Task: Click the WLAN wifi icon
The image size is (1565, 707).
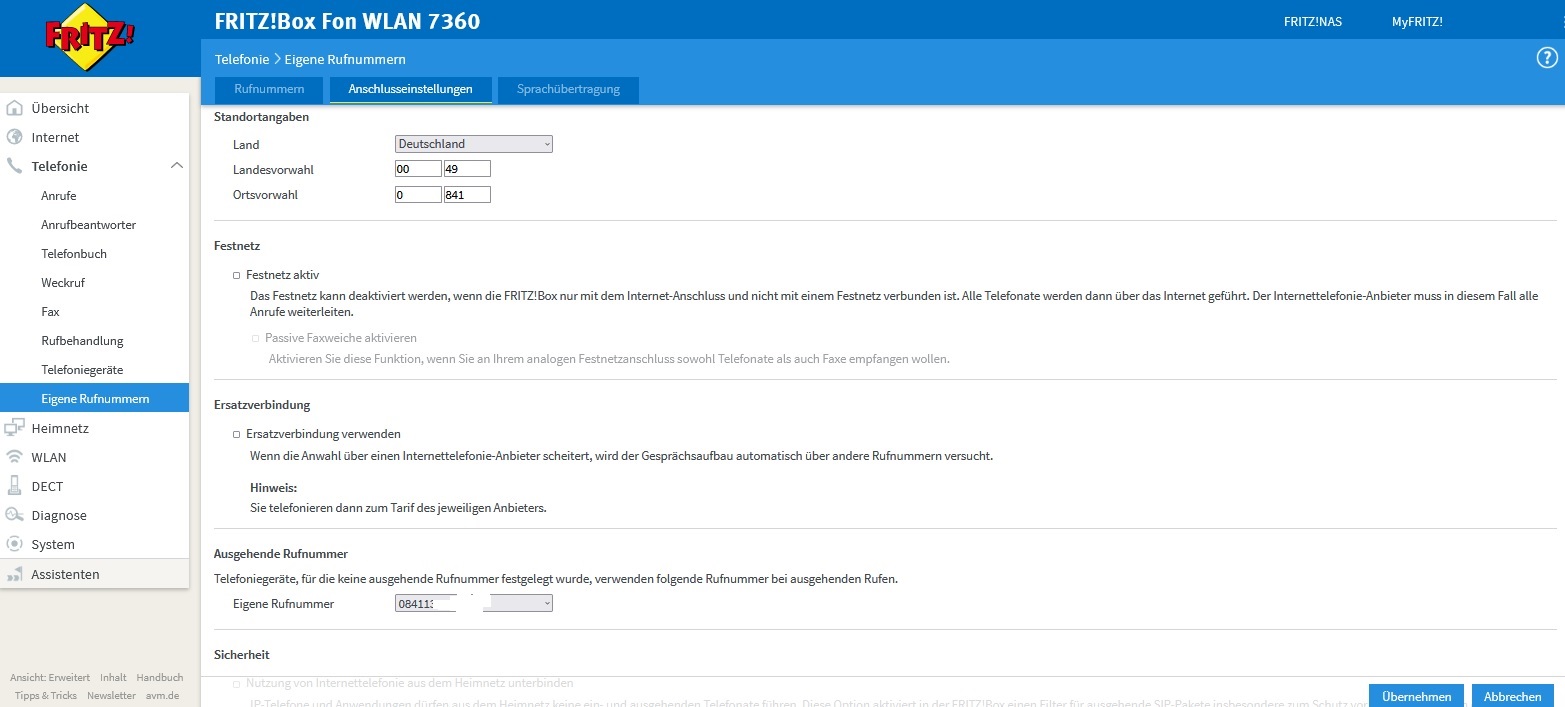Action: [14, 457]
